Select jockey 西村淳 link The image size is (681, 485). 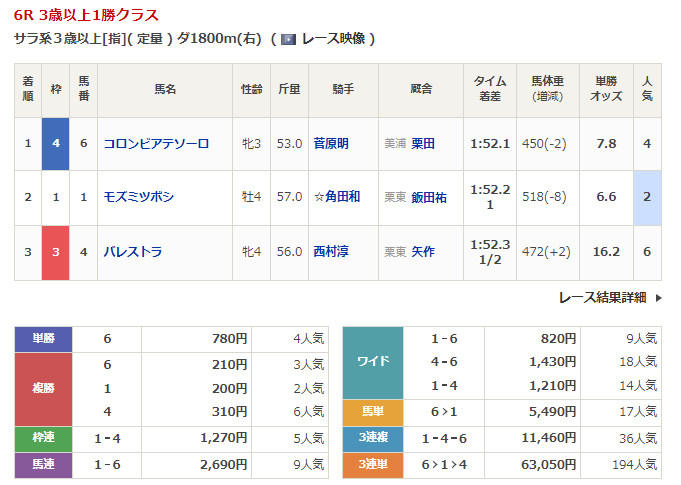[330, 252]
